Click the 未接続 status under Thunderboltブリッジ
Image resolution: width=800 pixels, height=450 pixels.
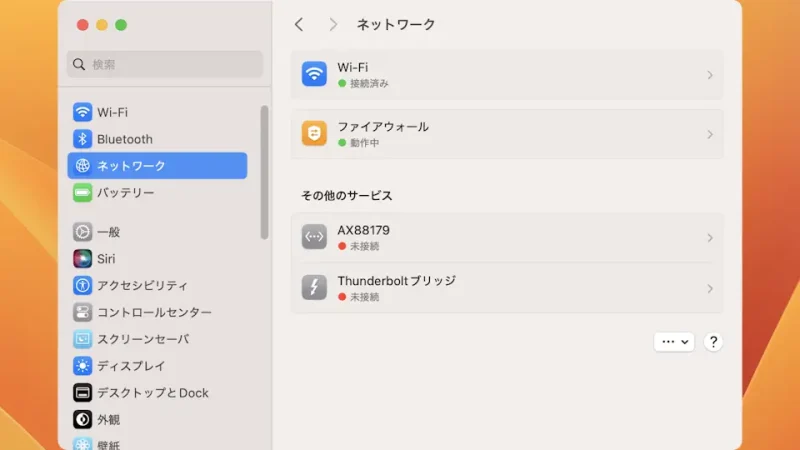(x=364, y=297)
